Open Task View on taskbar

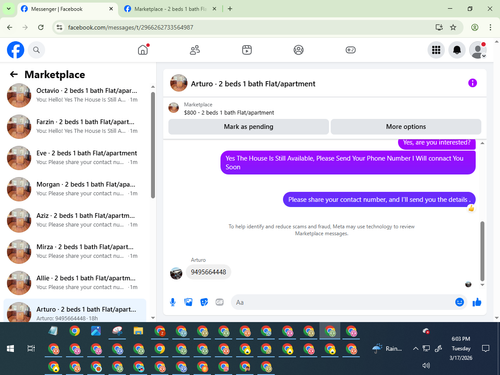coord(31,349)
